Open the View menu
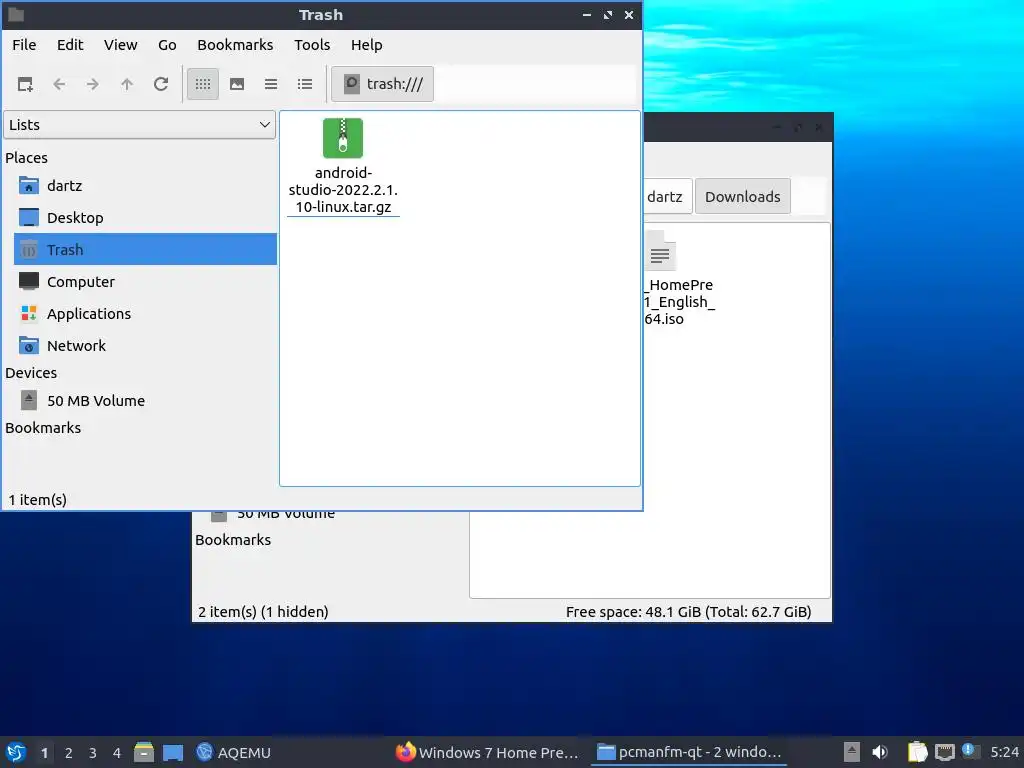 pos(121,45)
